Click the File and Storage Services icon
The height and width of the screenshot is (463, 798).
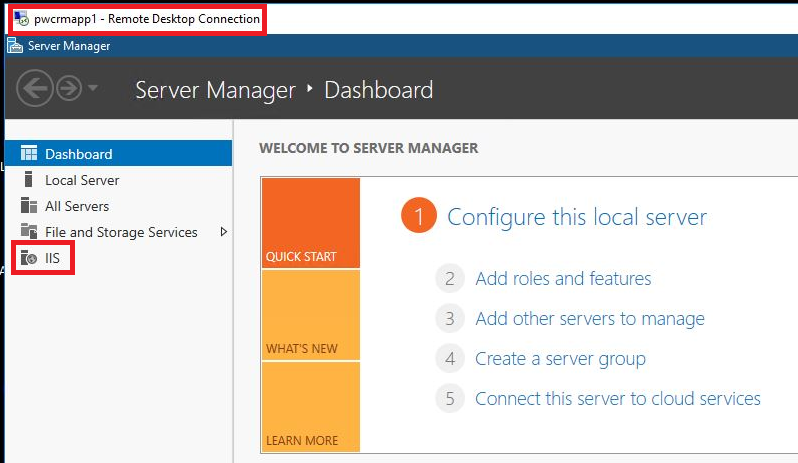pyautogui.click(x=28, y=231)
